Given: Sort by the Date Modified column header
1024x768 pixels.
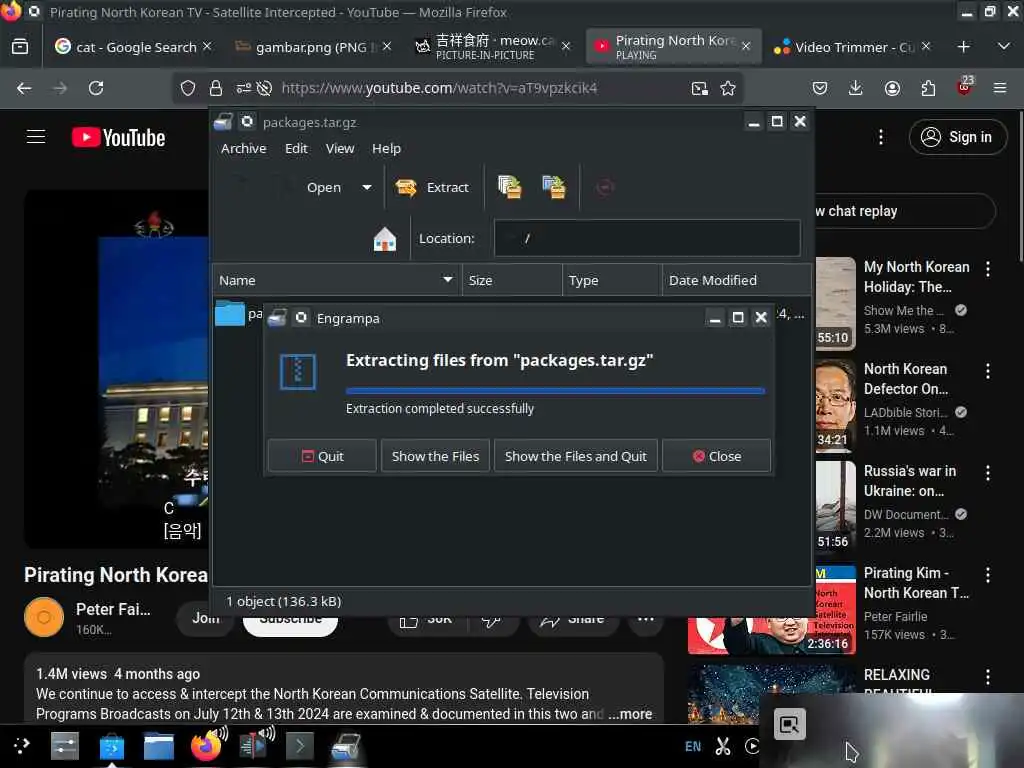Looking at the screenshot, I should (736, 280).
